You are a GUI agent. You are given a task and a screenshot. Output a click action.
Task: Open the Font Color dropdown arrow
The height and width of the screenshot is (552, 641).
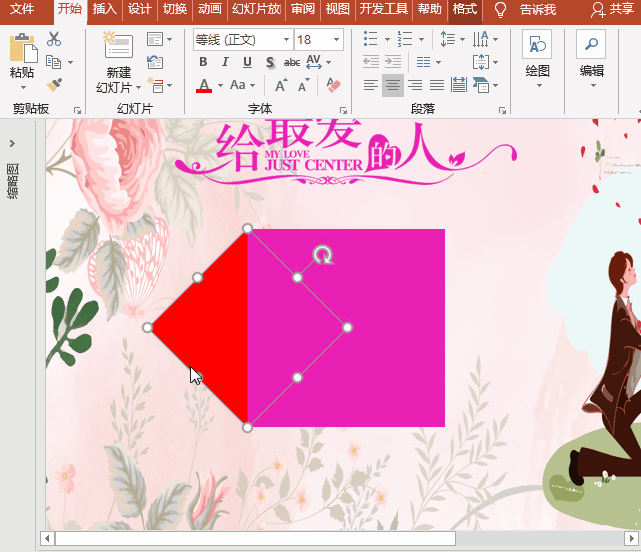pos(220,85)
